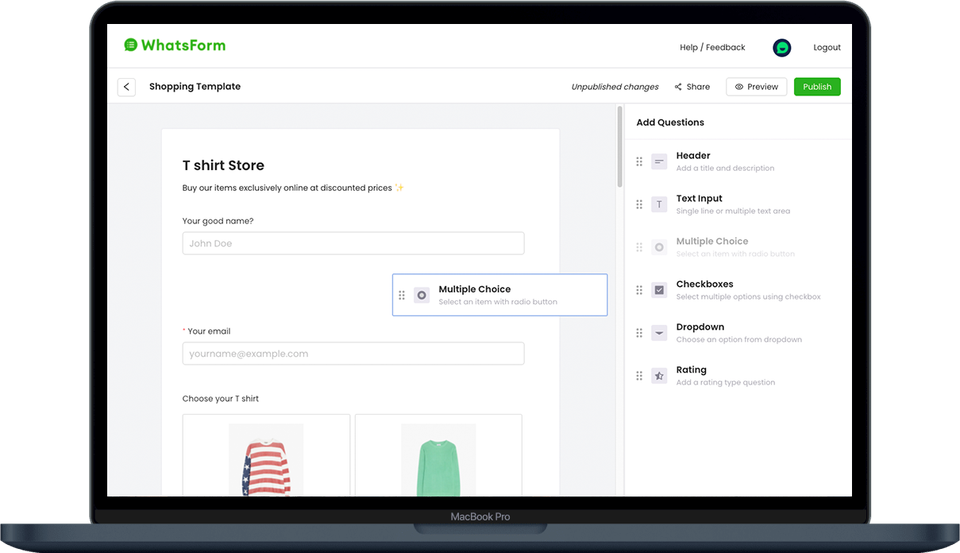Click the Share label
Screen dimensions: 960x553
698,87
